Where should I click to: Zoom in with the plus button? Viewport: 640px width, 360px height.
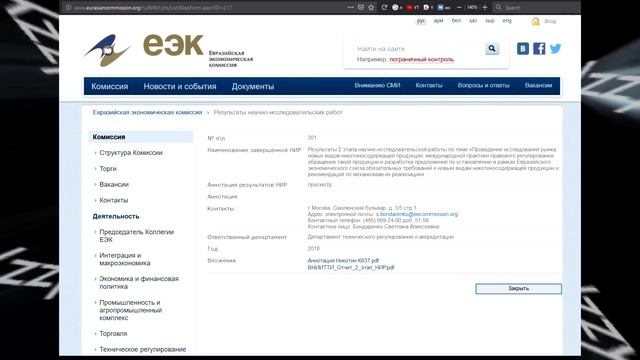click(485, 7)
